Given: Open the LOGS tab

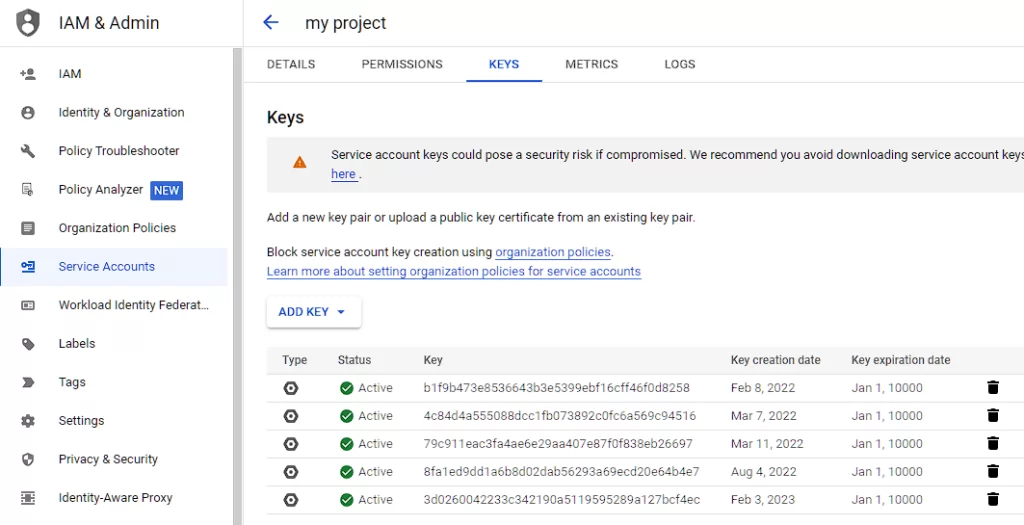Looking at the screenshot, I should [680, 64].
